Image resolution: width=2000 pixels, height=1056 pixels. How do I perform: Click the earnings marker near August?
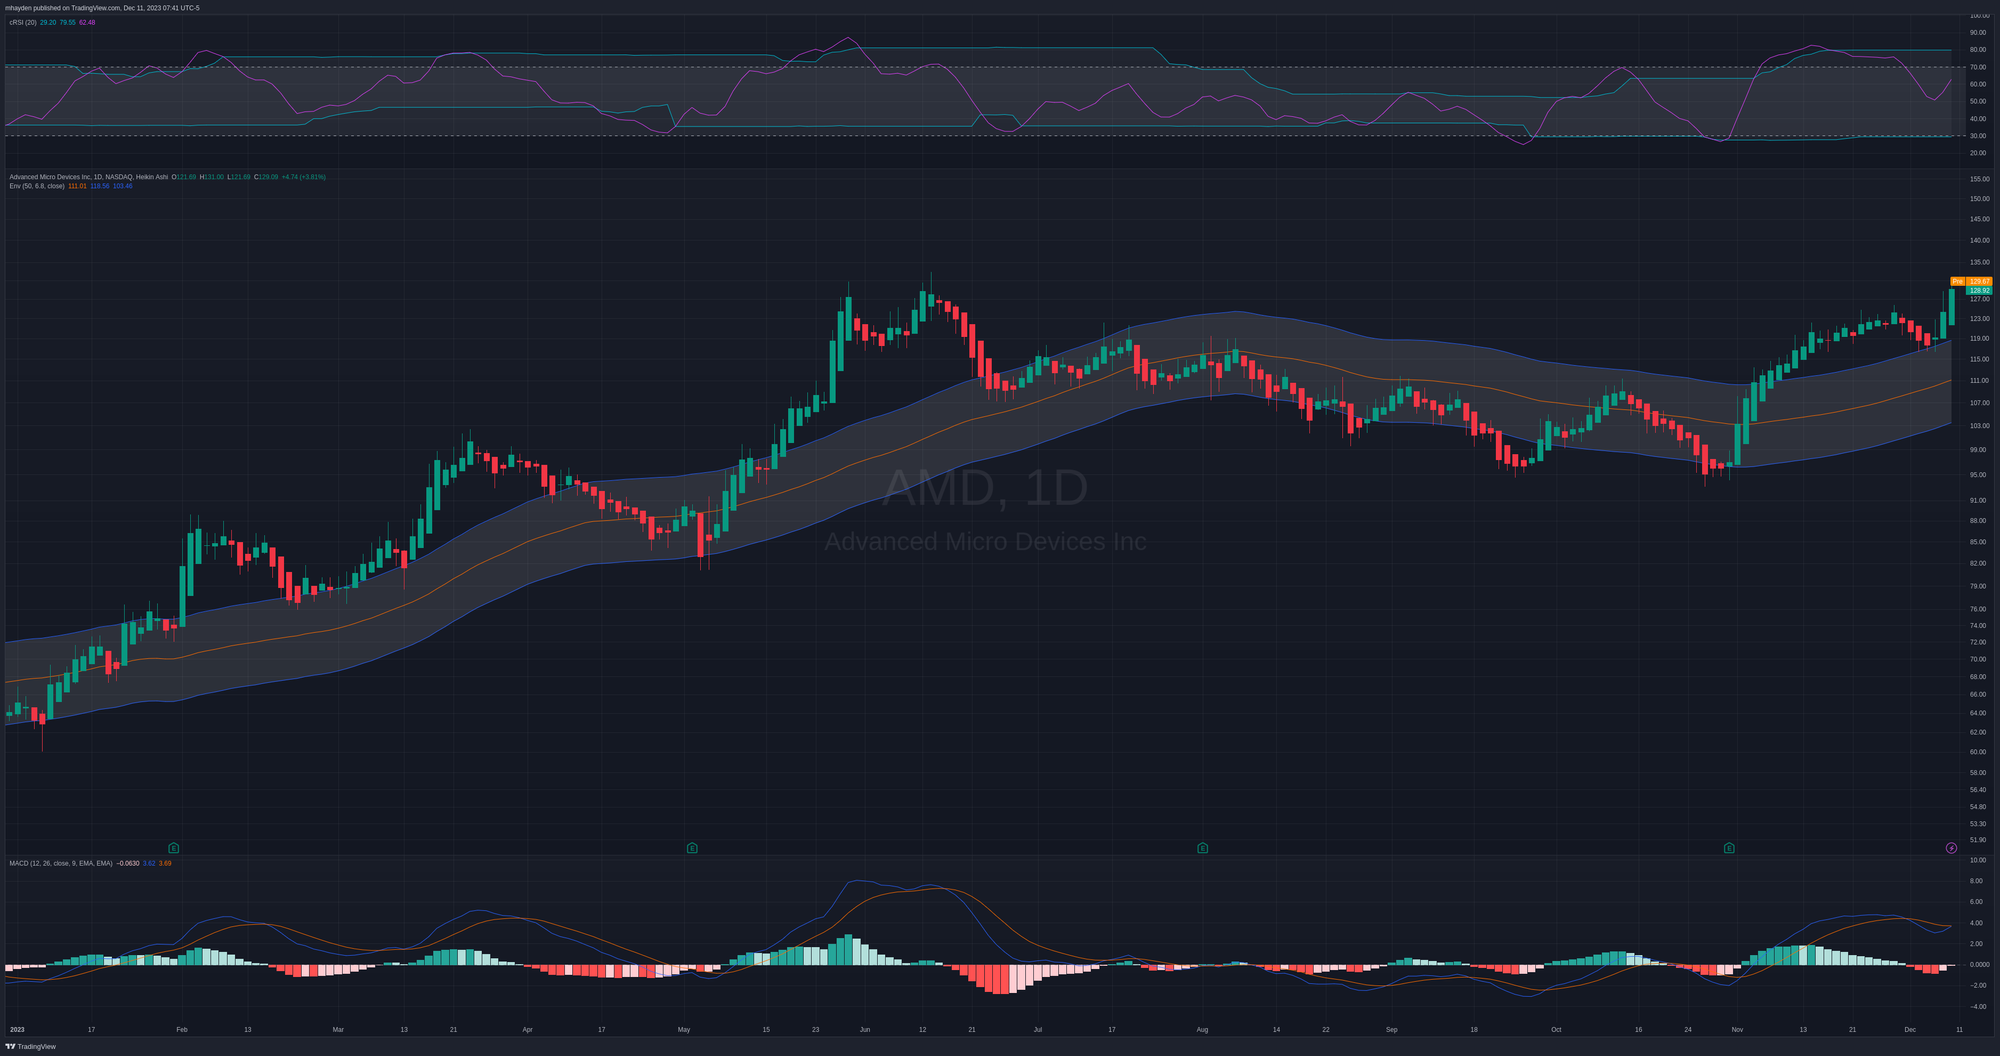tap(1203, 848)
